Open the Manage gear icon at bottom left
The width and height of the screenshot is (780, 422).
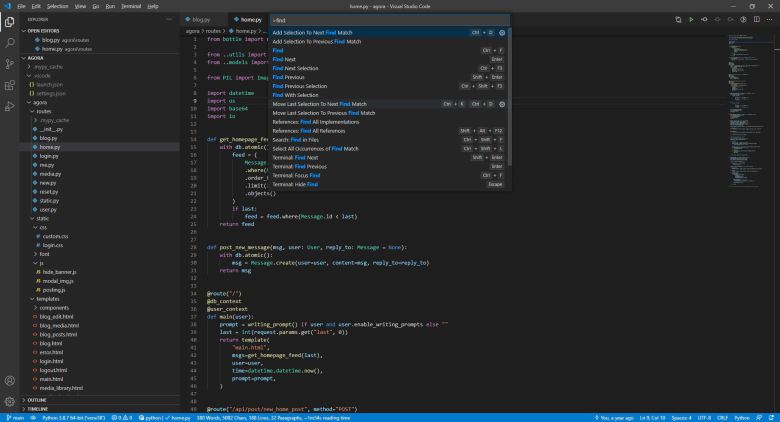[10, 402]
